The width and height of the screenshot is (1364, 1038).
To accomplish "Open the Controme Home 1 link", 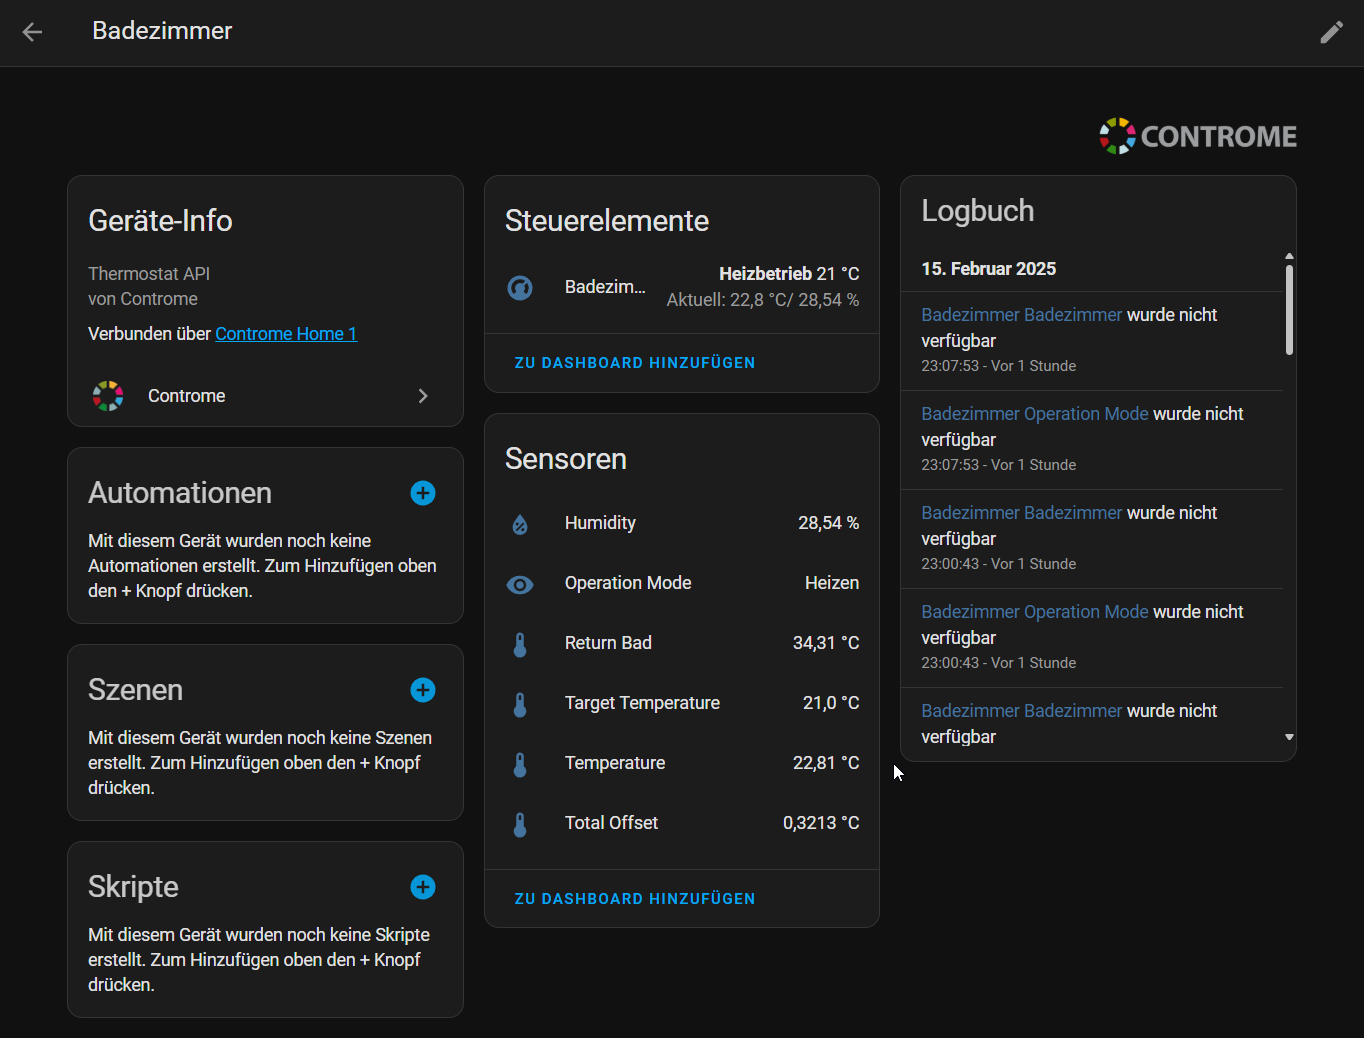I will [x=285, y=334].
